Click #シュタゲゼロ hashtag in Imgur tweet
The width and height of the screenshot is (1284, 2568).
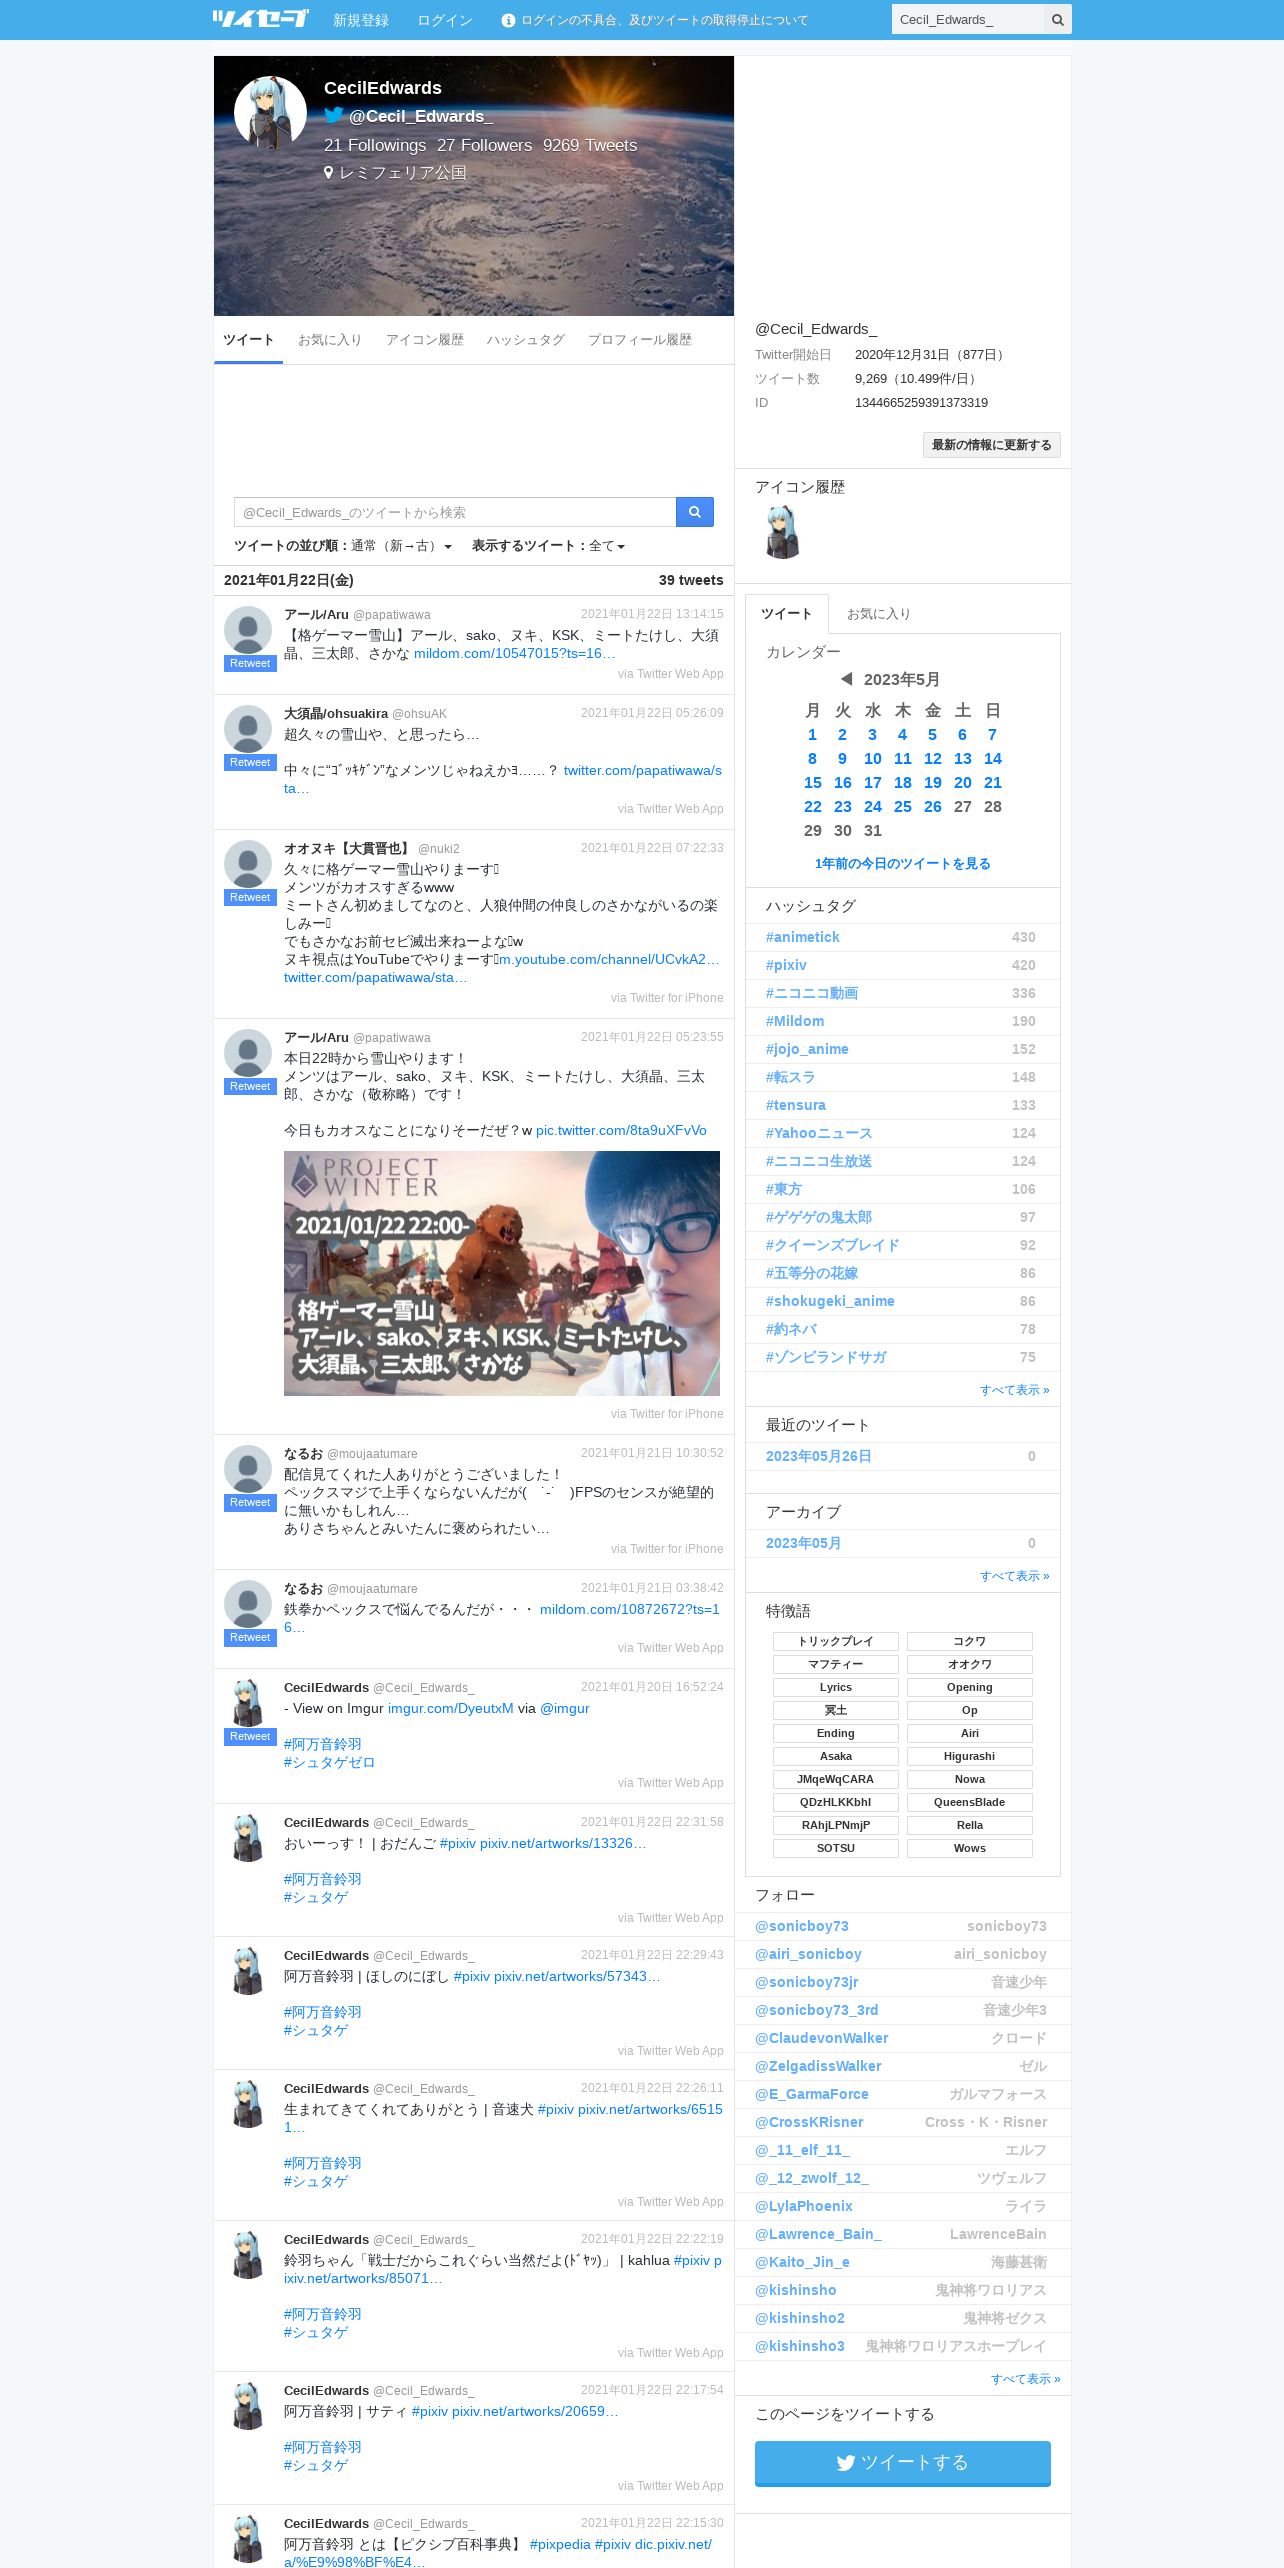[x=329, y=1762]
